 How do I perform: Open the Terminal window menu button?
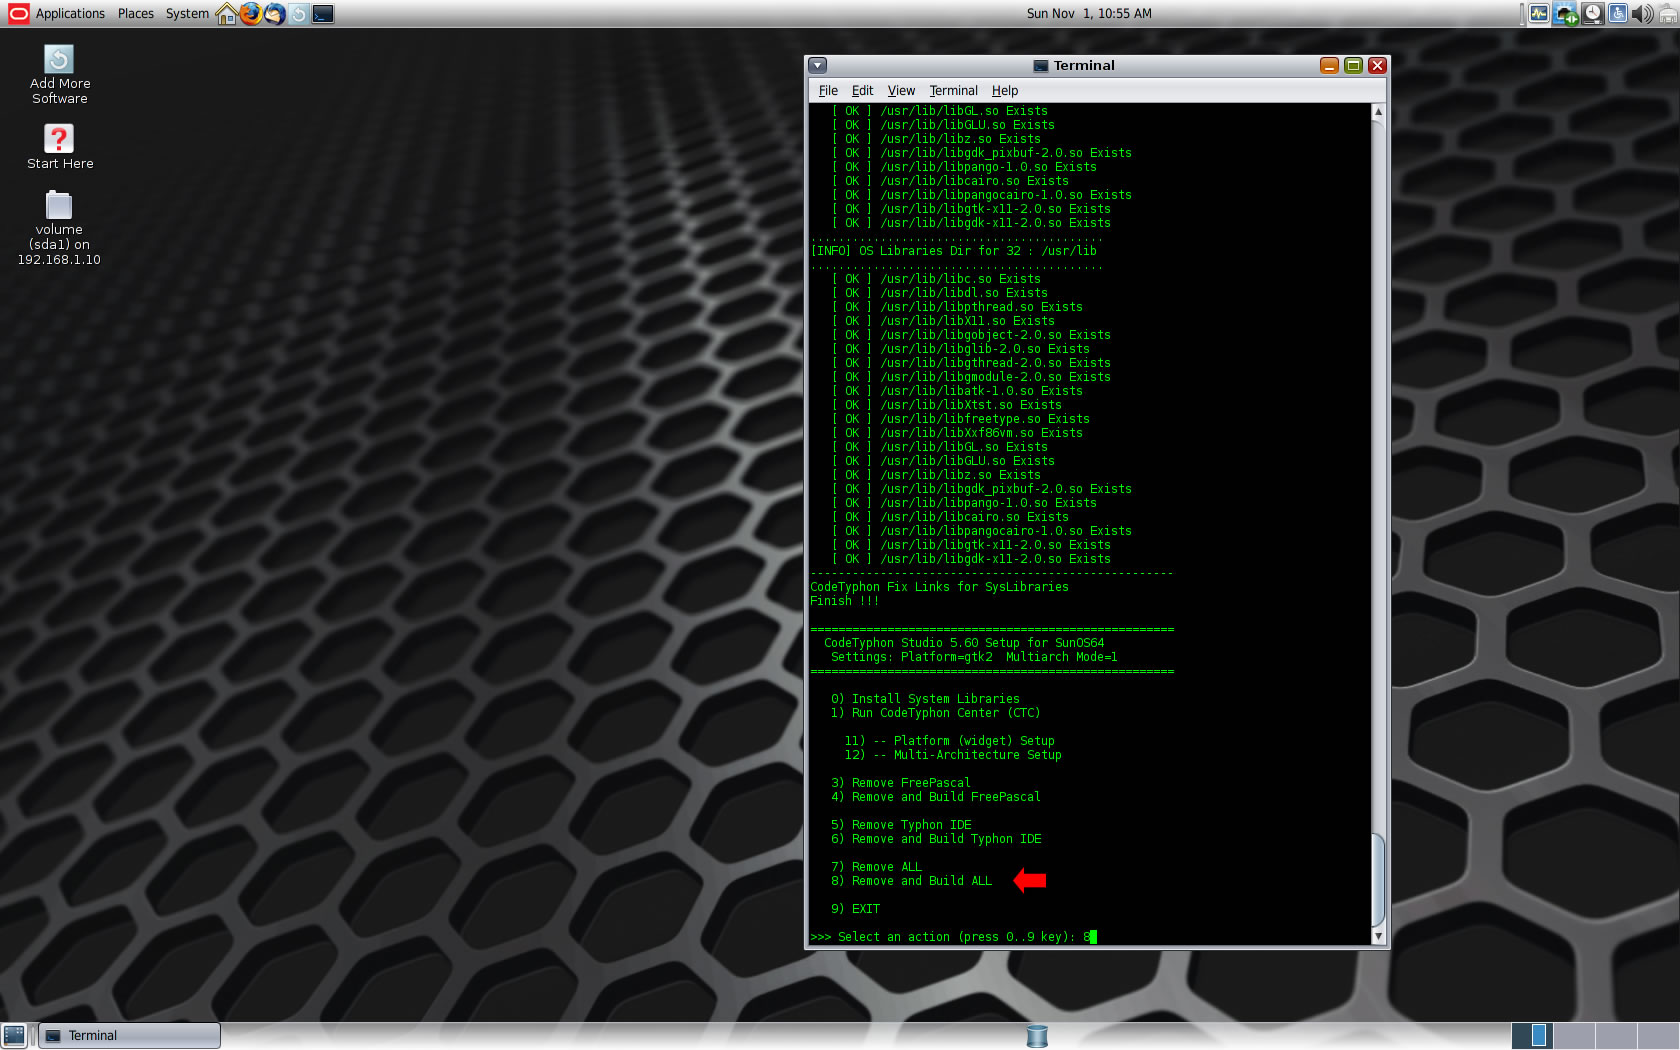[818, 65]
